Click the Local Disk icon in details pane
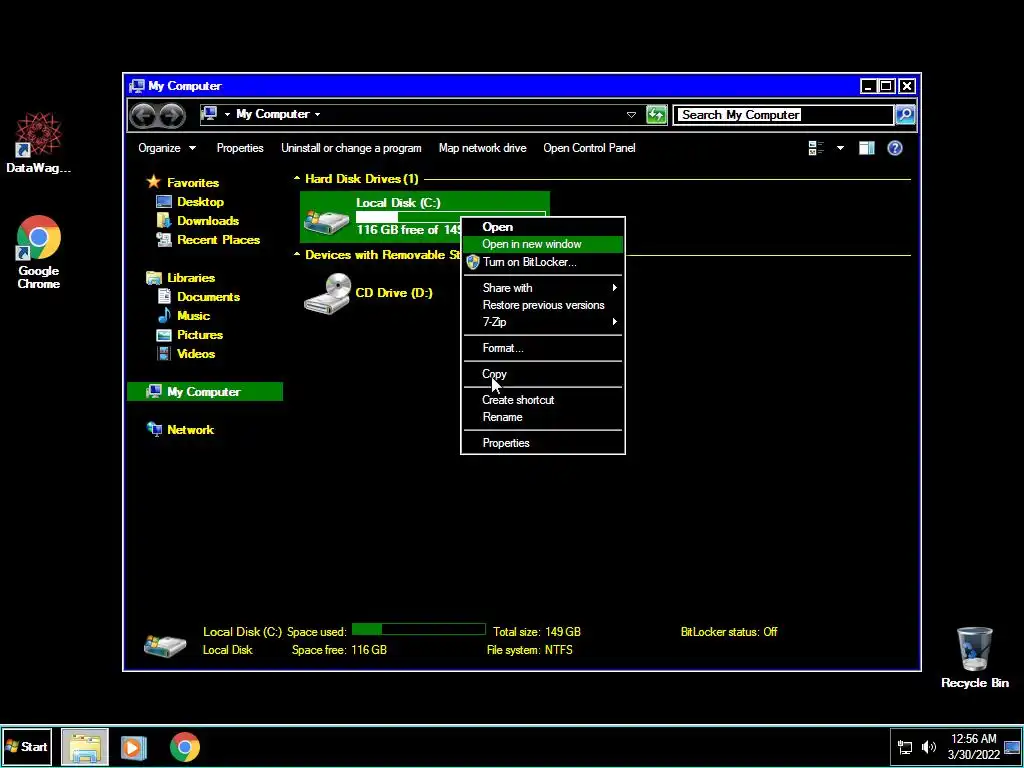The height and width of the screenshot is (768, 1024). (x=165, y=645)
